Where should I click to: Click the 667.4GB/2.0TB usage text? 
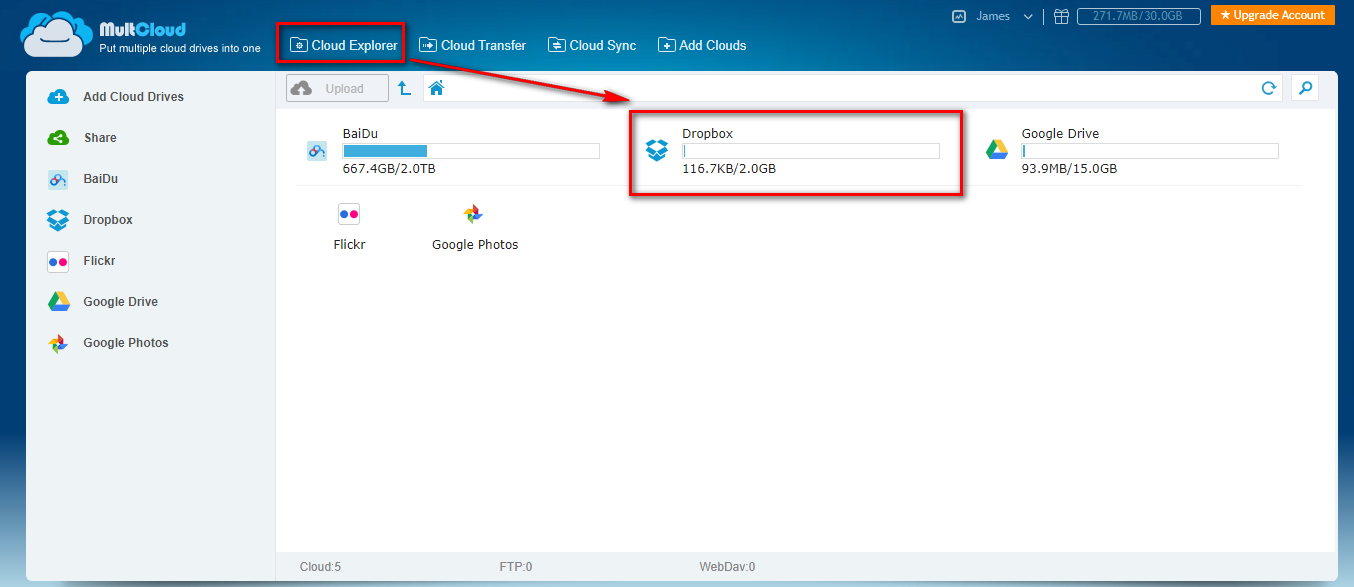[x=389, y=169]
